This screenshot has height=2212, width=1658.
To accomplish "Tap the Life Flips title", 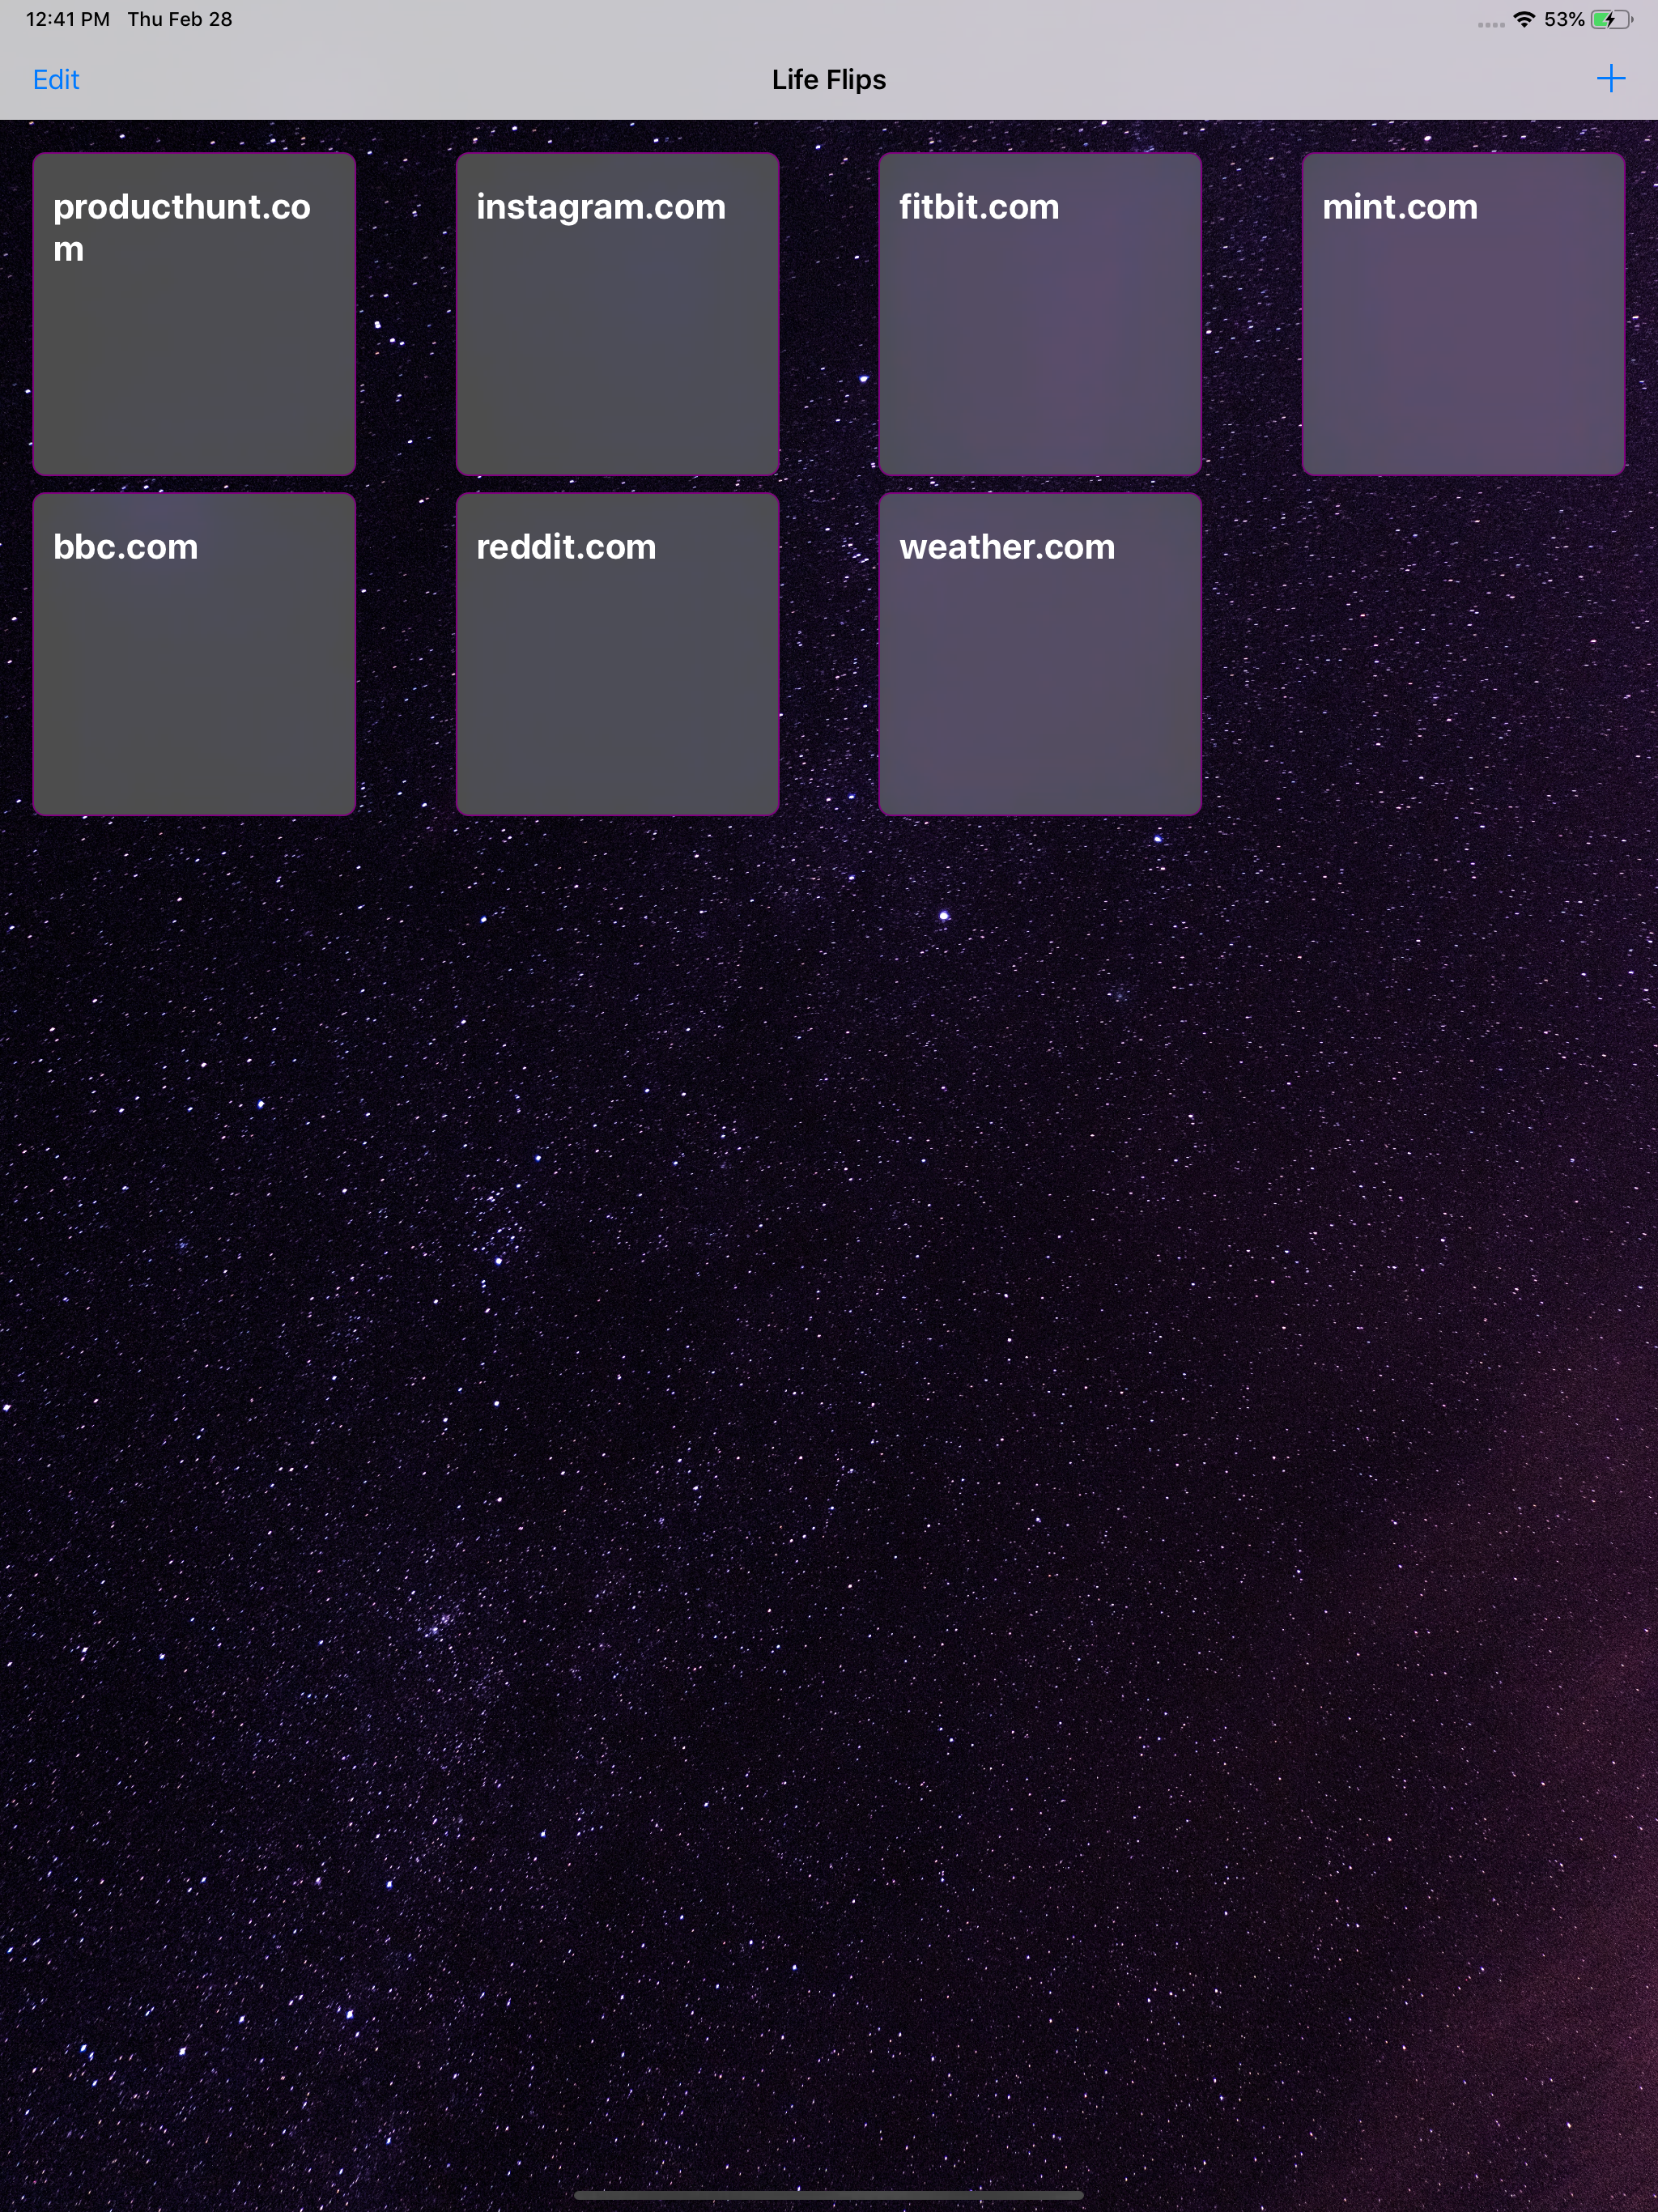I will 829,80.
